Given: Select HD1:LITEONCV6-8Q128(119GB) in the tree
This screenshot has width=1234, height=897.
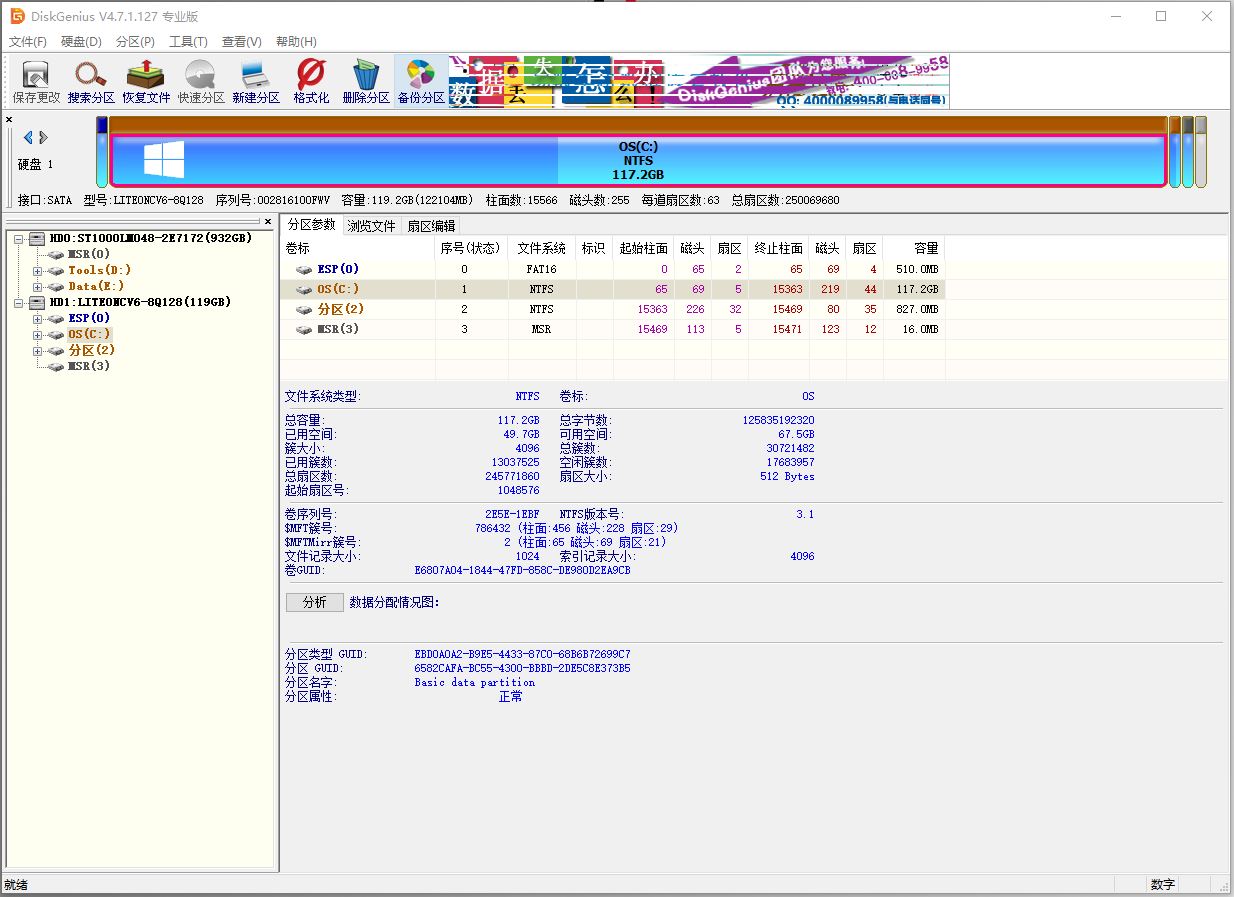Looking at the screenshot, I should tap(140, 302).
